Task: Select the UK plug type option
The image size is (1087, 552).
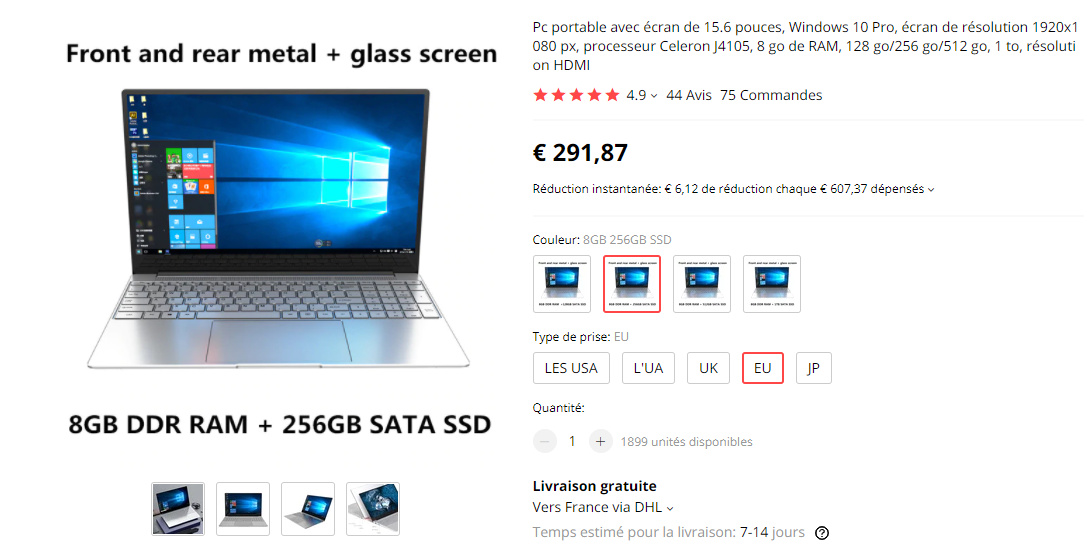Action: (x=708, y=368)
